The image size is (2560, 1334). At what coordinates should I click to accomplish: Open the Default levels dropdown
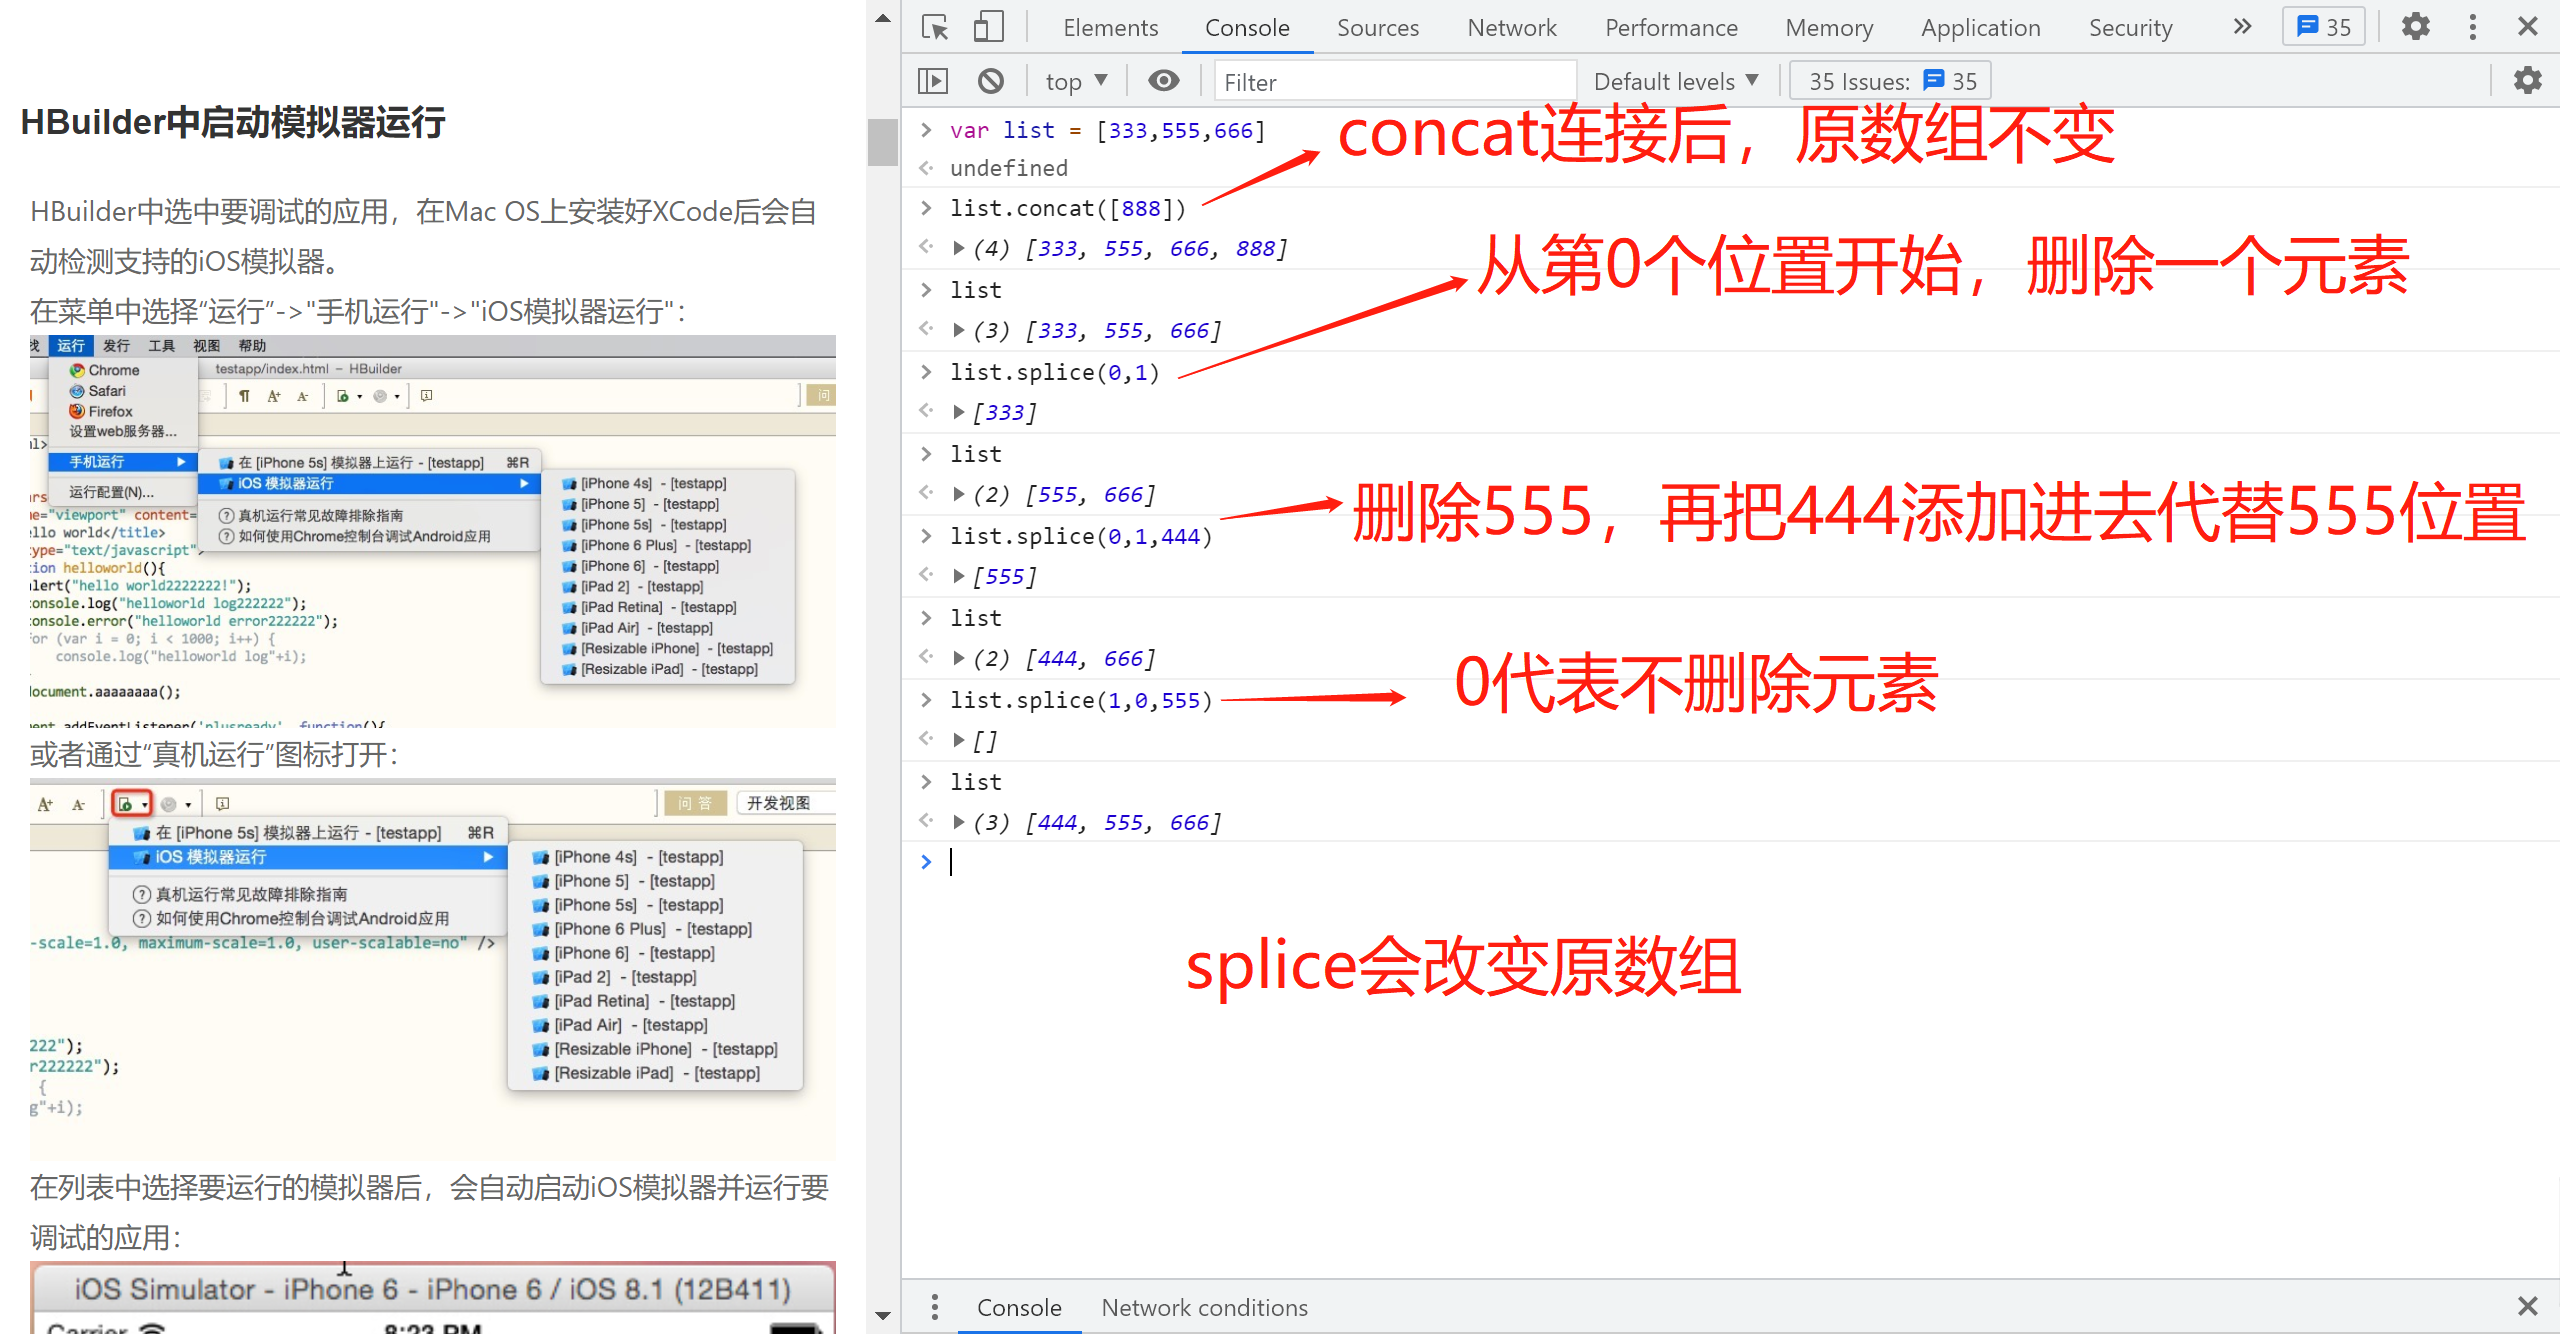[x=1675, y=81]
